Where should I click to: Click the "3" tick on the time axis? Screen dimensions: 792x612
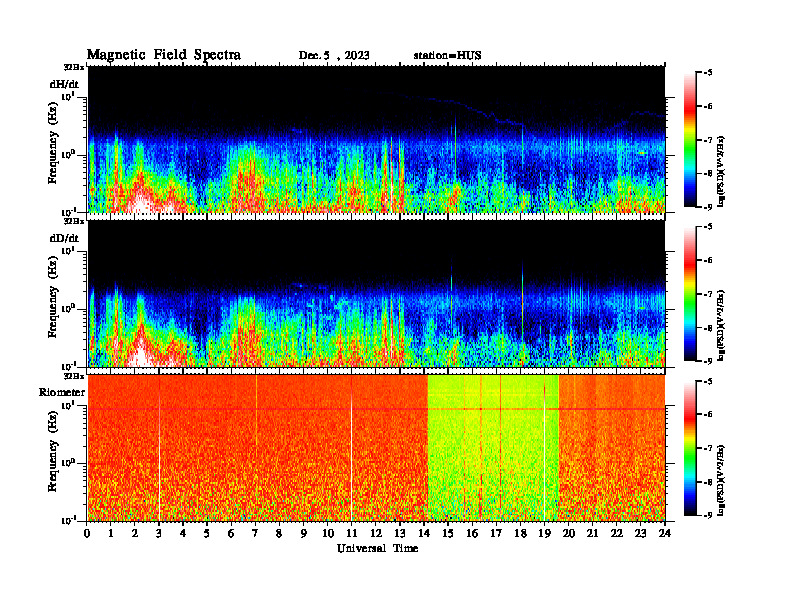coord(159,533)
